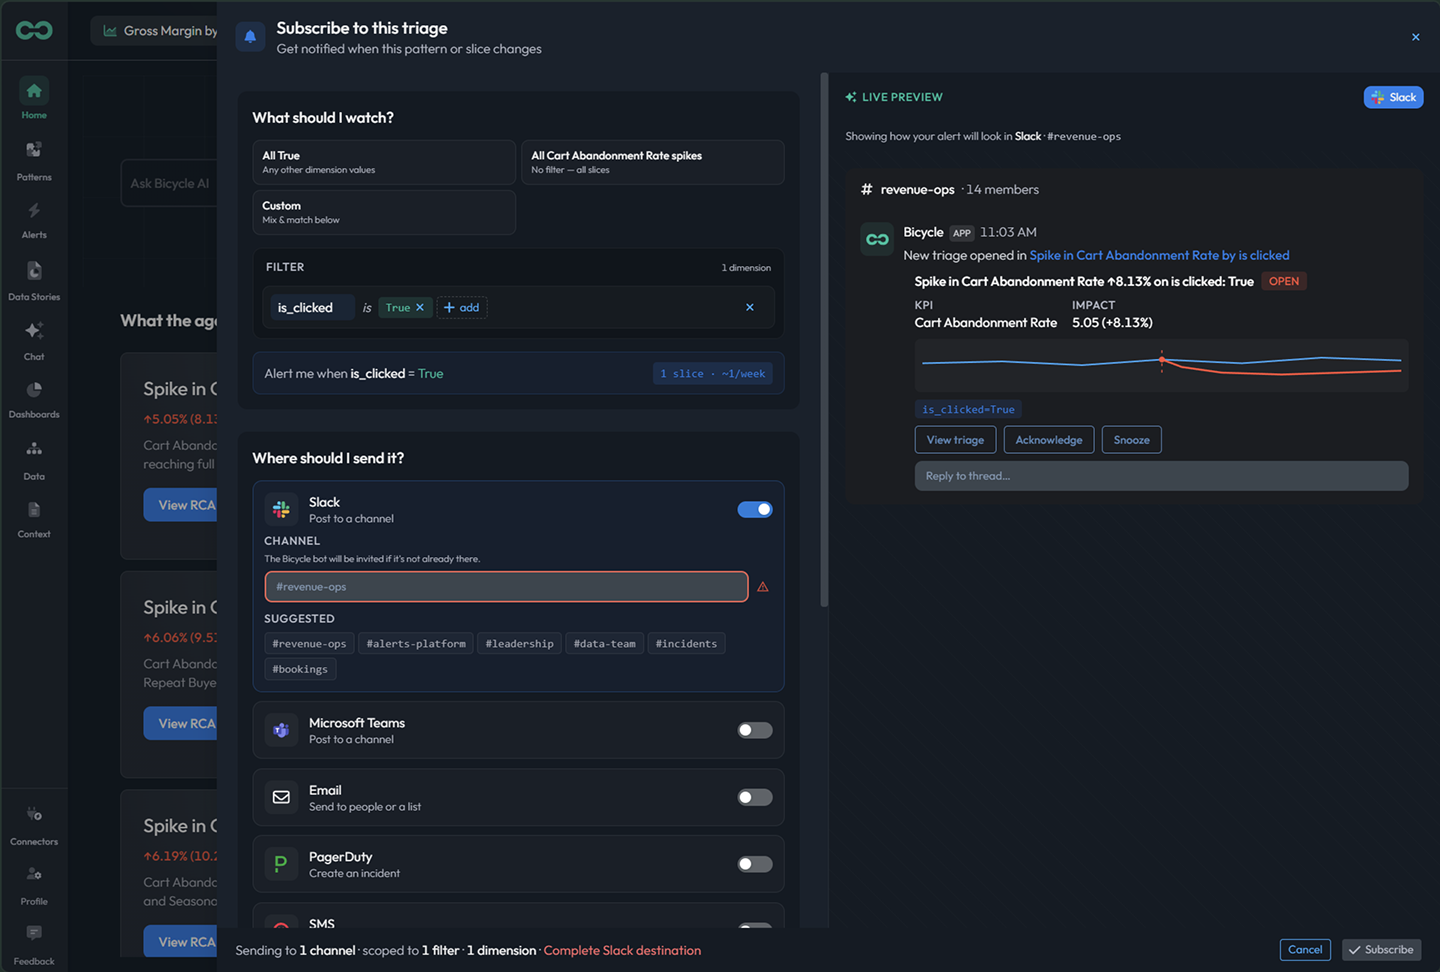Select the All True watch option
1440x972 pixels.
(x=384, y=162)
